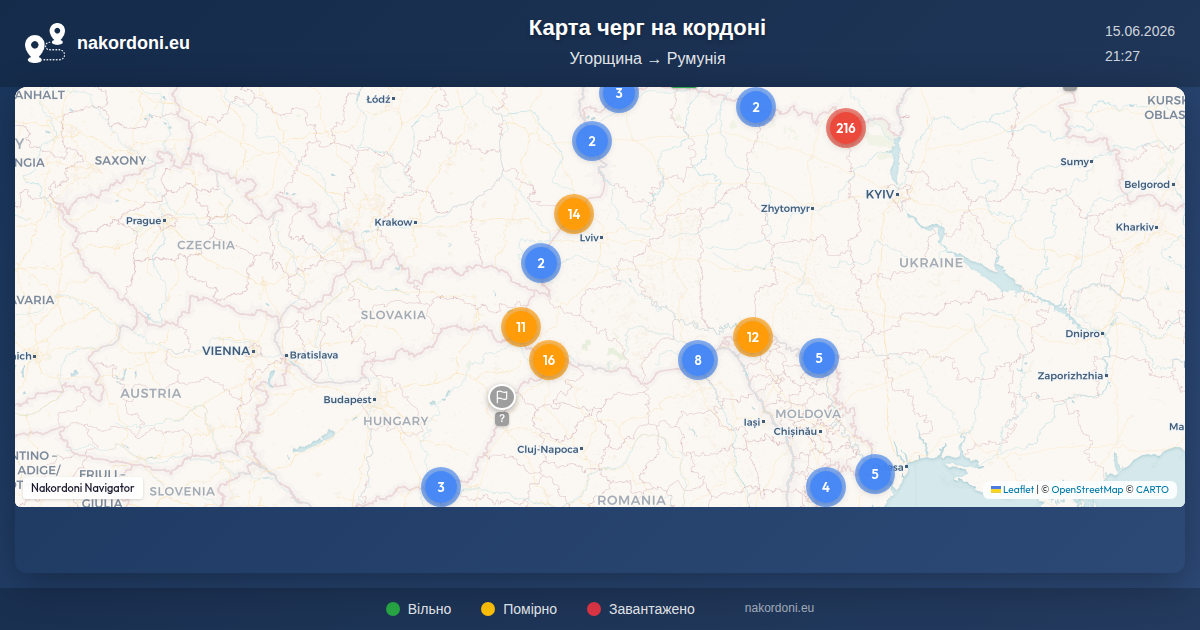Select the orange cluster marker numbered 11

(521, 327)
